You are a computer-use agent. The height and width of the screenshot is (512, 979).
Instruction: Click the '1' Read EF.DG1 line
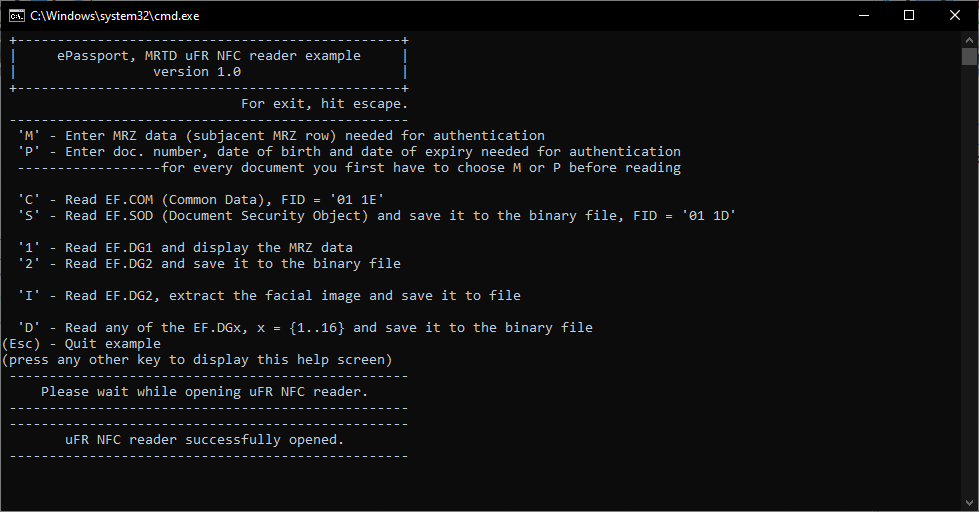coord(185,248)
